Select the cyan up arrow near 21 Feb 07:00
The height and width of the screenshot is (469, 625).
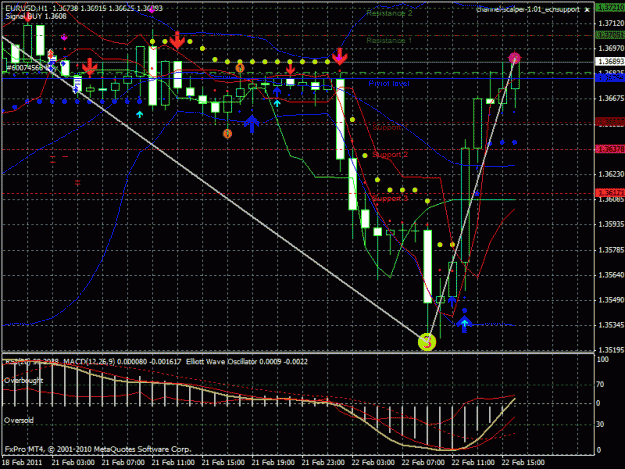(x=139, y=114)
